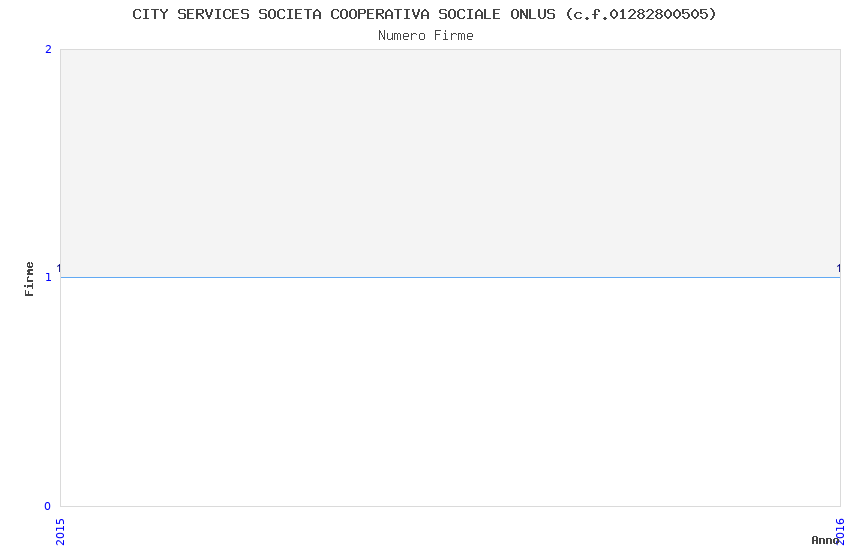Screen dimensions: 850x550
Task: Click the y-axis tick label 0
Action: pos(48,506)
